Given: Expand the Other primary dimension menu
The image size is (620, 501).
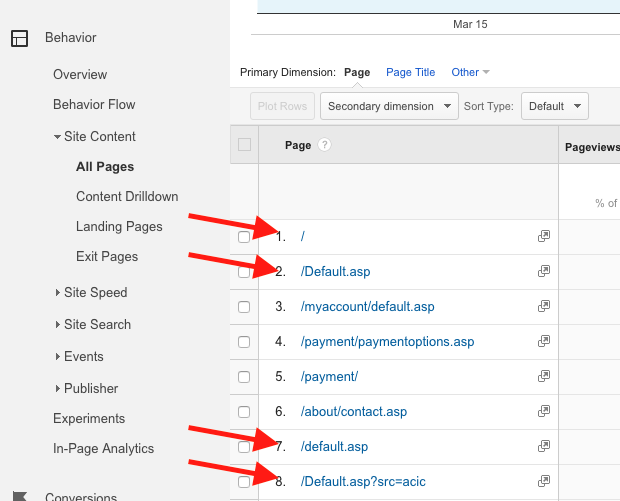Looking at the screenshot, I should click(470, 72).
